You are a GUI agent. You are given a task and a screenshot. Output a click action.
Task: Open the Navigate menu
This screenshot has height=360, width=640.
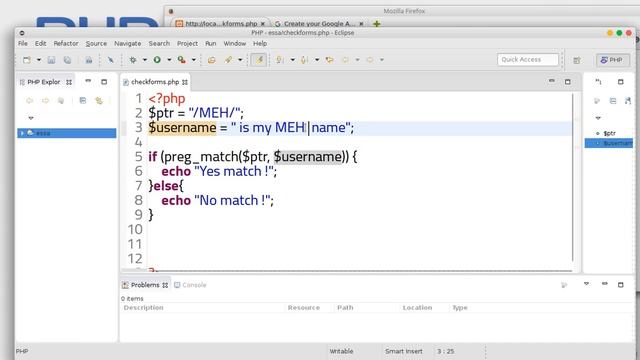[x=128, y=43]
